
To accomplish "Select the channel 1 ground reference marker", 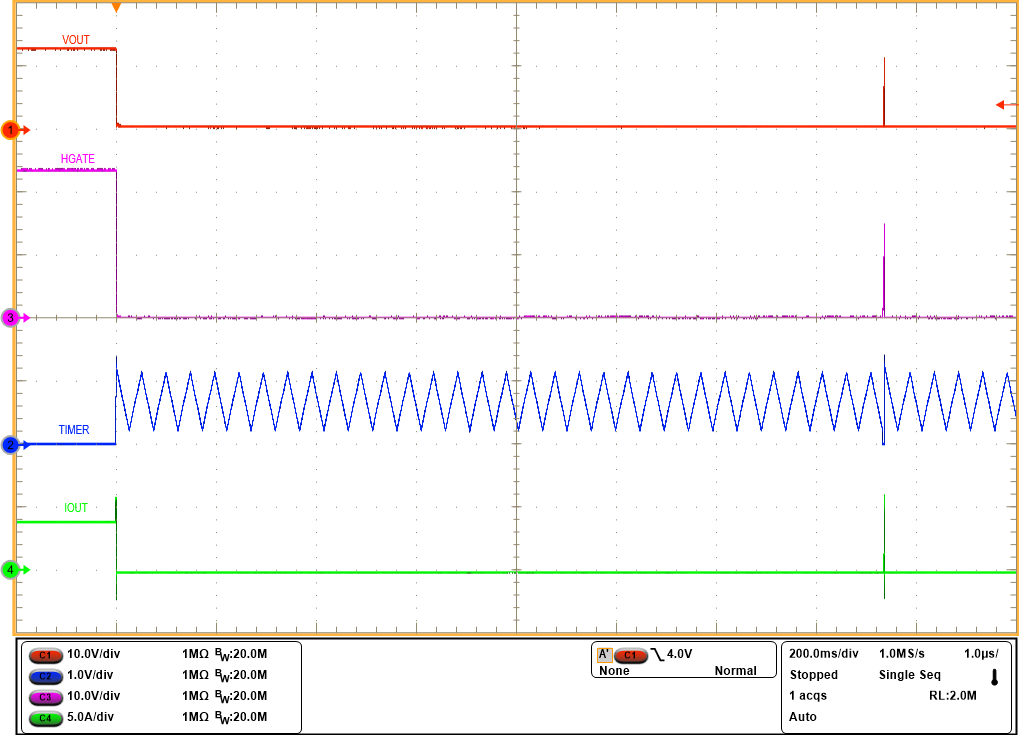I will 10,129.
